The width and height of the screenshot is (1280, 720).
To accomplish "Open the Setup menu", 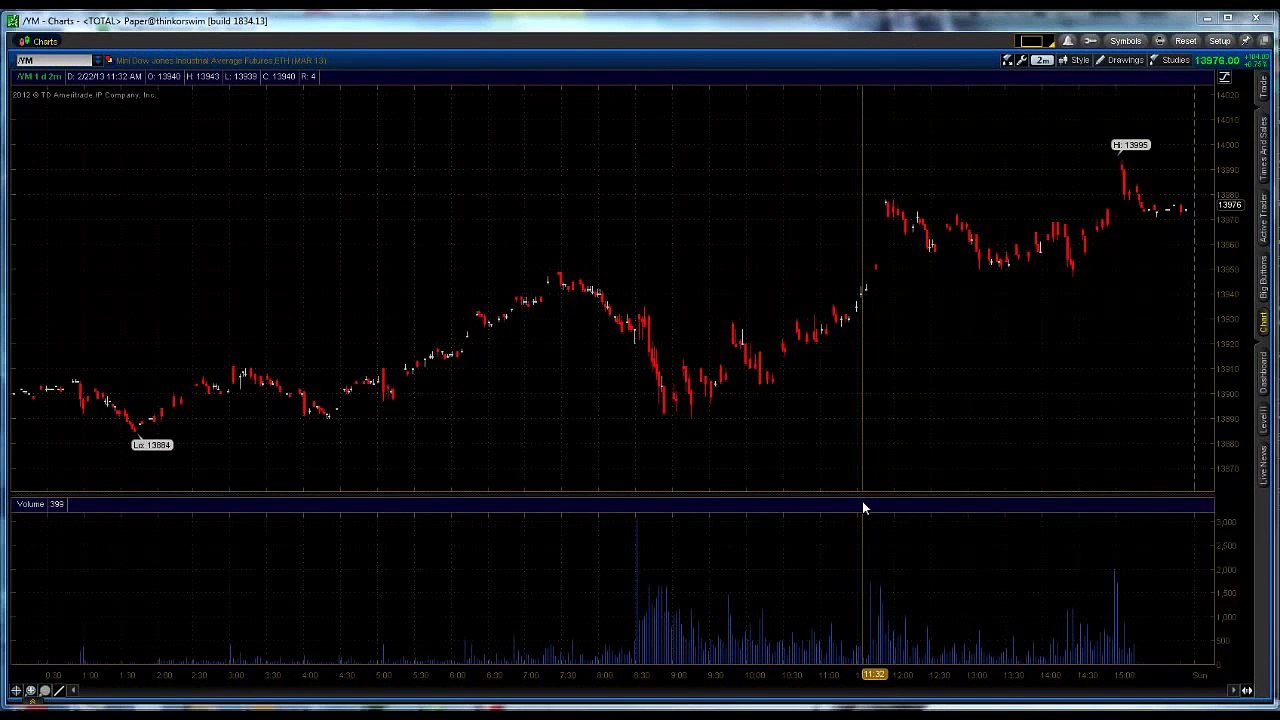I will 1219,41.
